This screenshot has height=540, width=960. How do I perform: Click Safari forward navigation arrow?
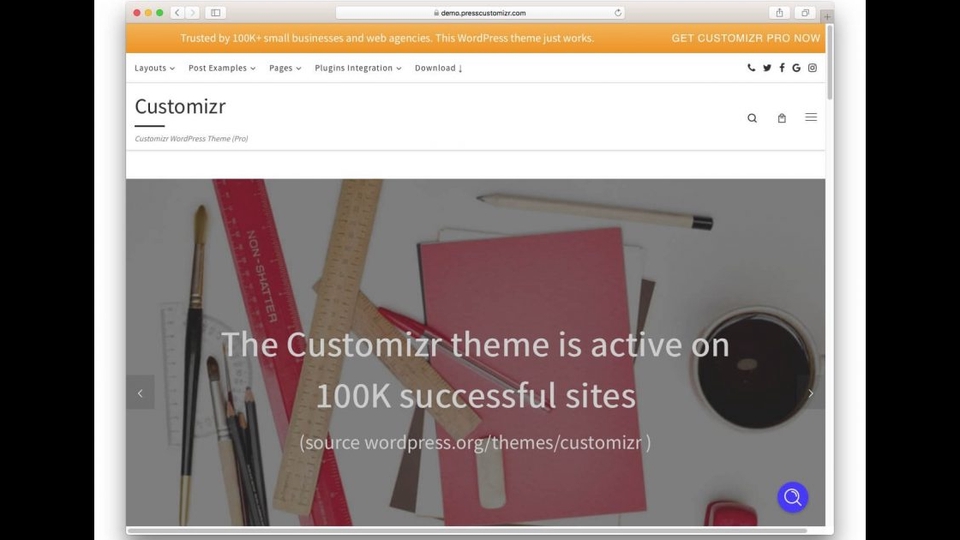click(x=192, y=12)
